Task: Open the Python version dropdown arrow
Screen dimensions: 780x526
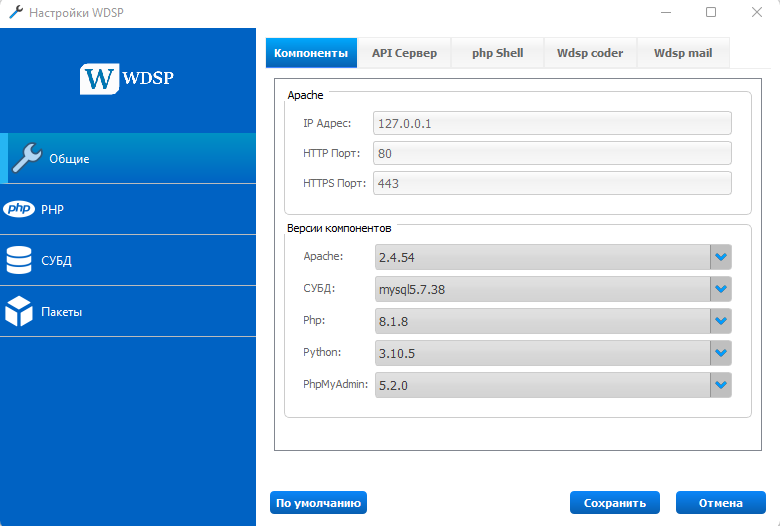Action: point(721,353)
